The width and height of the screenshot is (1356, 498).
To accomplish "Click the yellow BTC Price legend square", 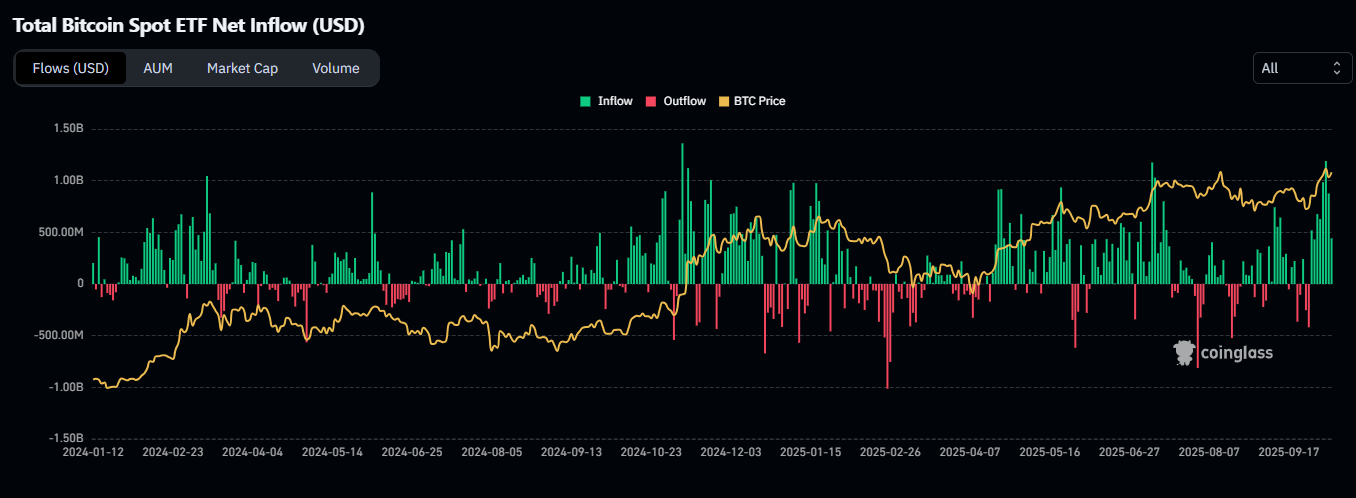I will click(x=725, y=101).
